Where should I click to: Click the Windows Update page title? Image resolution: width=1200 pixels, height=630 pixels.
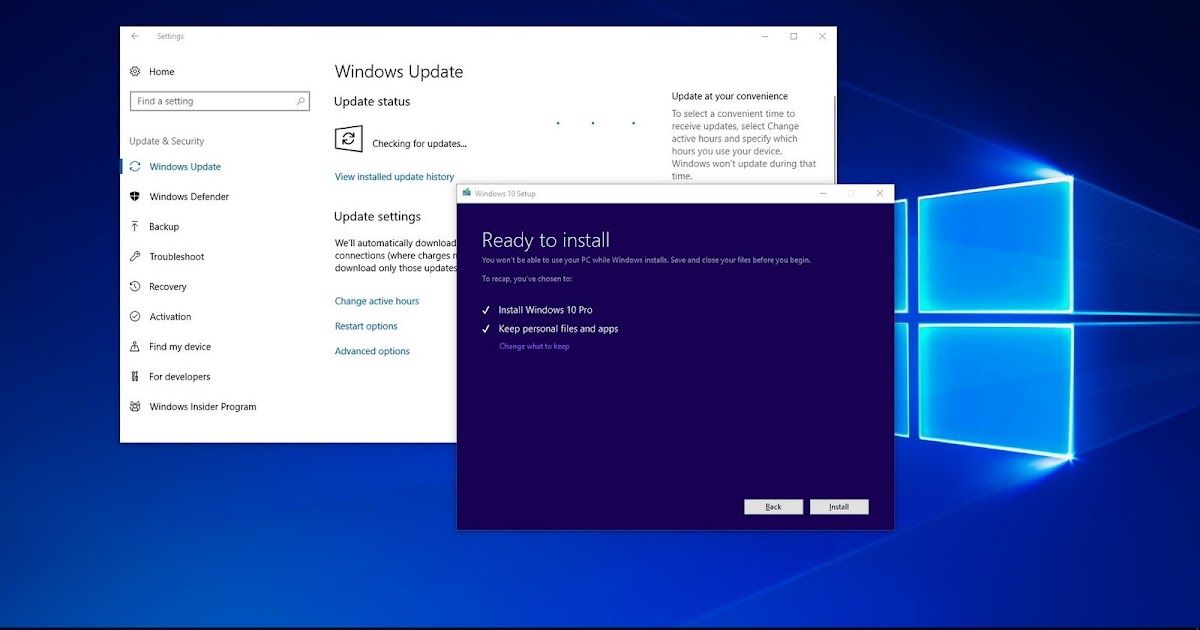click(399, 72)
